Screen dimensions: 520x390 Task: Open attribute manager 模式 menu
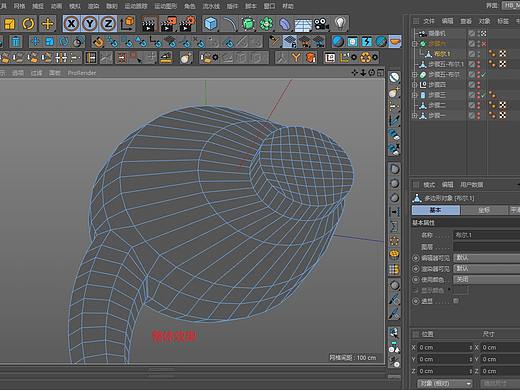[x=429, y=185]
